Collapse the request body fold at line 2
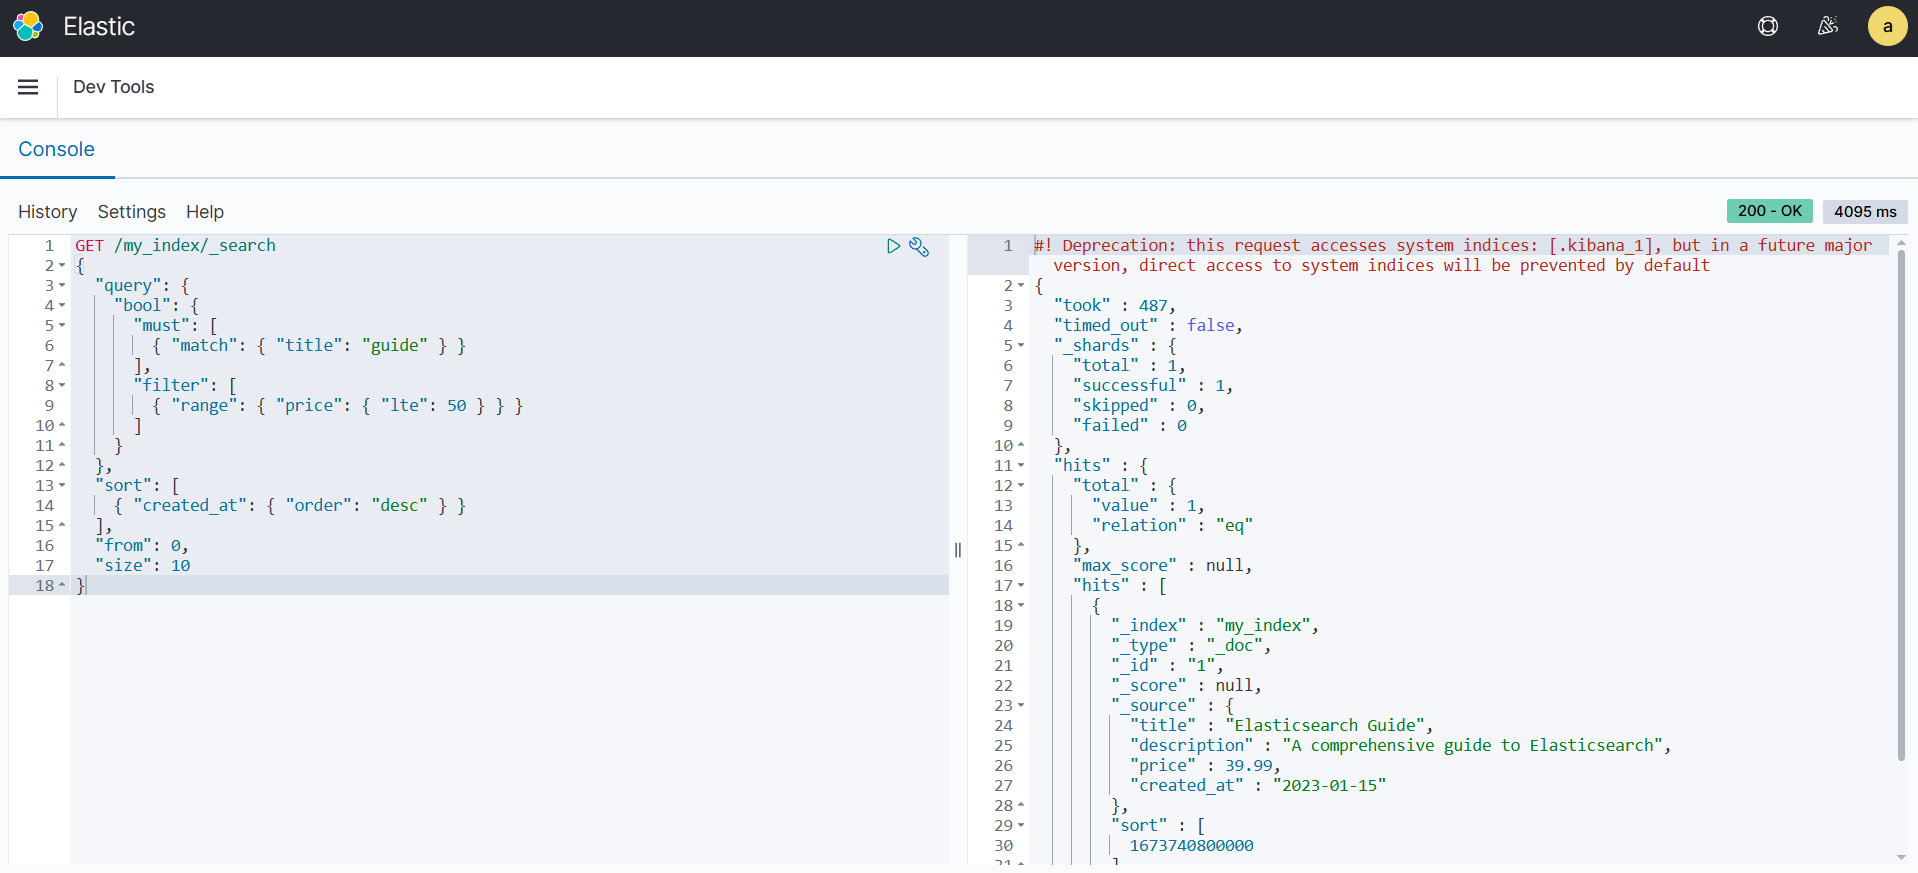The width and height of the screenshot is (1918, 873). (62, 266)
